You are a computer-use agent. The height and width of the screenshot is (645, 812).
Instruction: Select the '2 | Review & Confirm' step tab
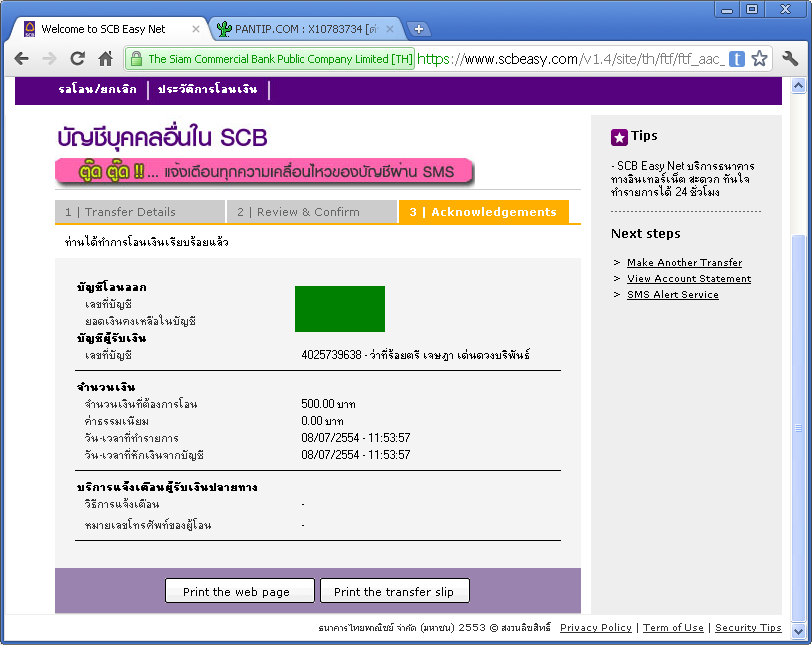coord(312,212)
